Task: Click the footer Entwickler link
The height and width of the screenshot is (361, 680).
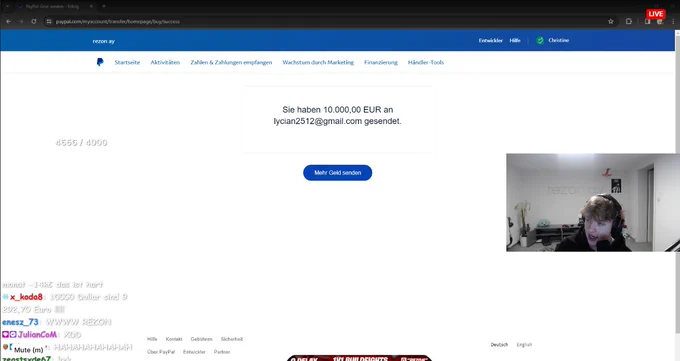Action: point(194,352)
